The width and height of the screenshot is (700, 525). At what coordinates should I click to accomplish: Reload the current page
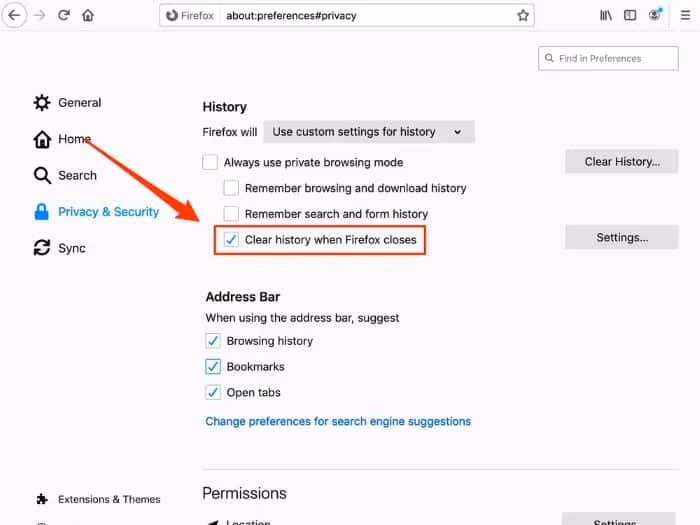64,16
